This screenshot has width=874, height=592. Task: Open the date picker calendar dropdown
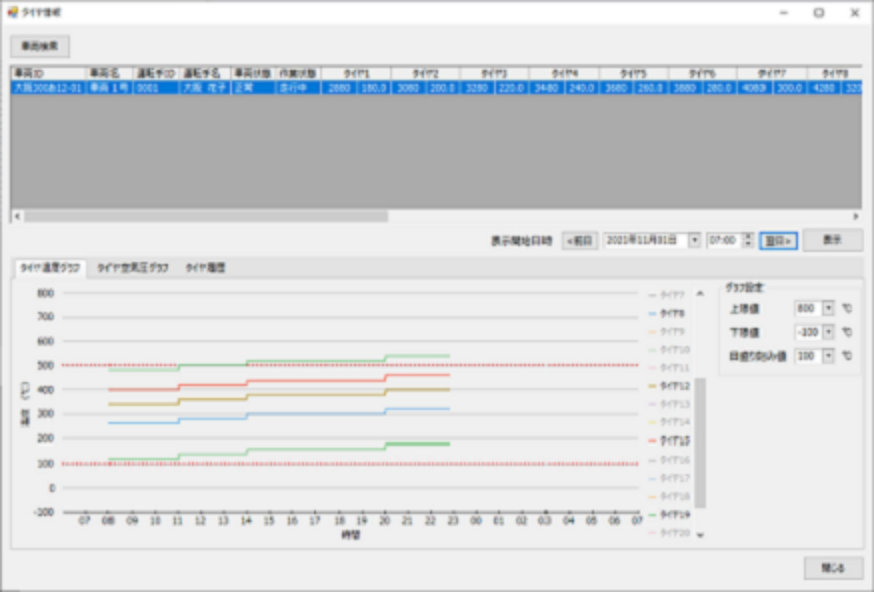pyautogui.click(x=695, y=240)
